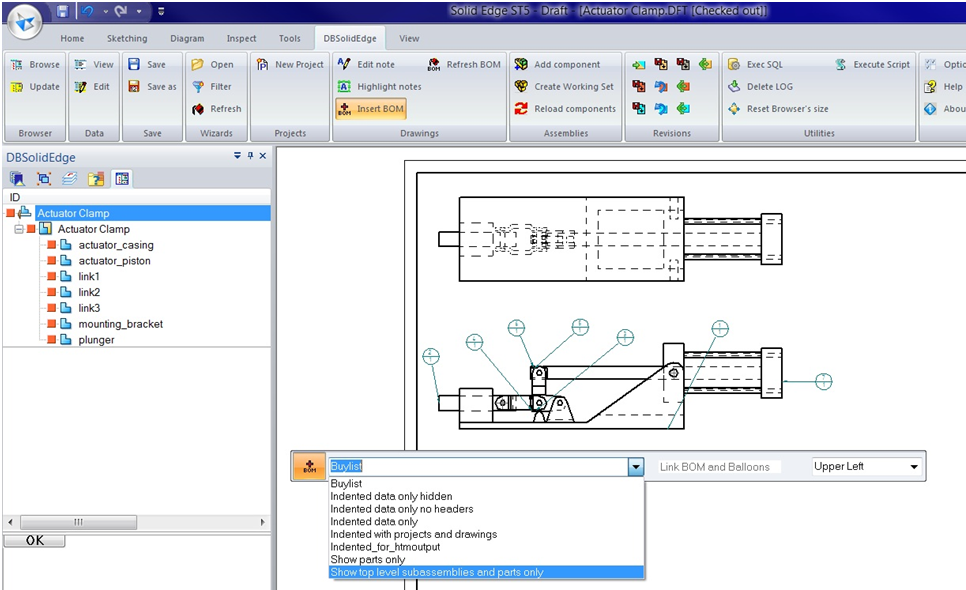Click the Undo arrow in quick access toolbar
This screenshot has height=590, width=966.
click(87, 11)
